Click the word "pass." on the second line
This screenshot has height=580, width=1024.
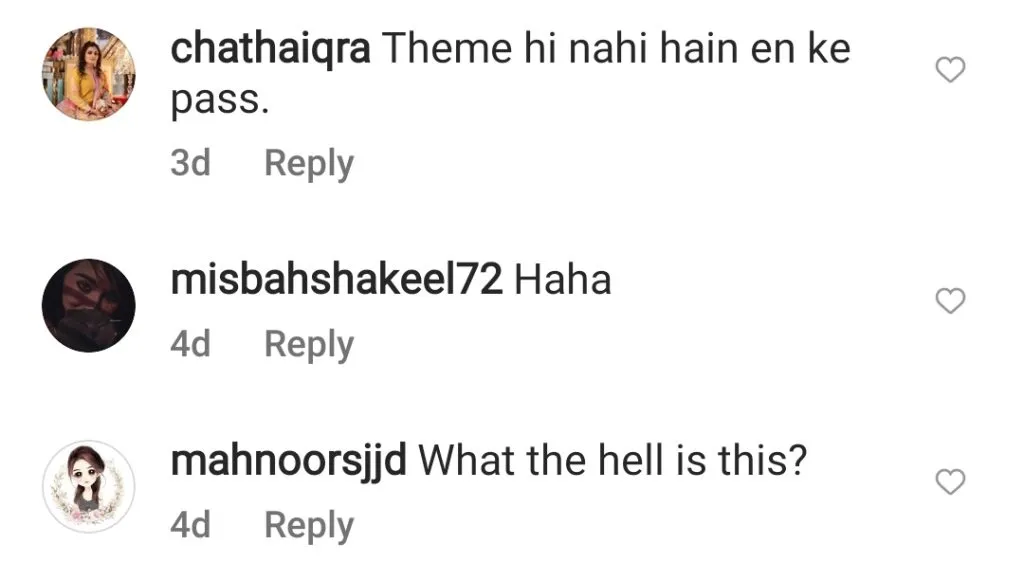pos(220,102)
